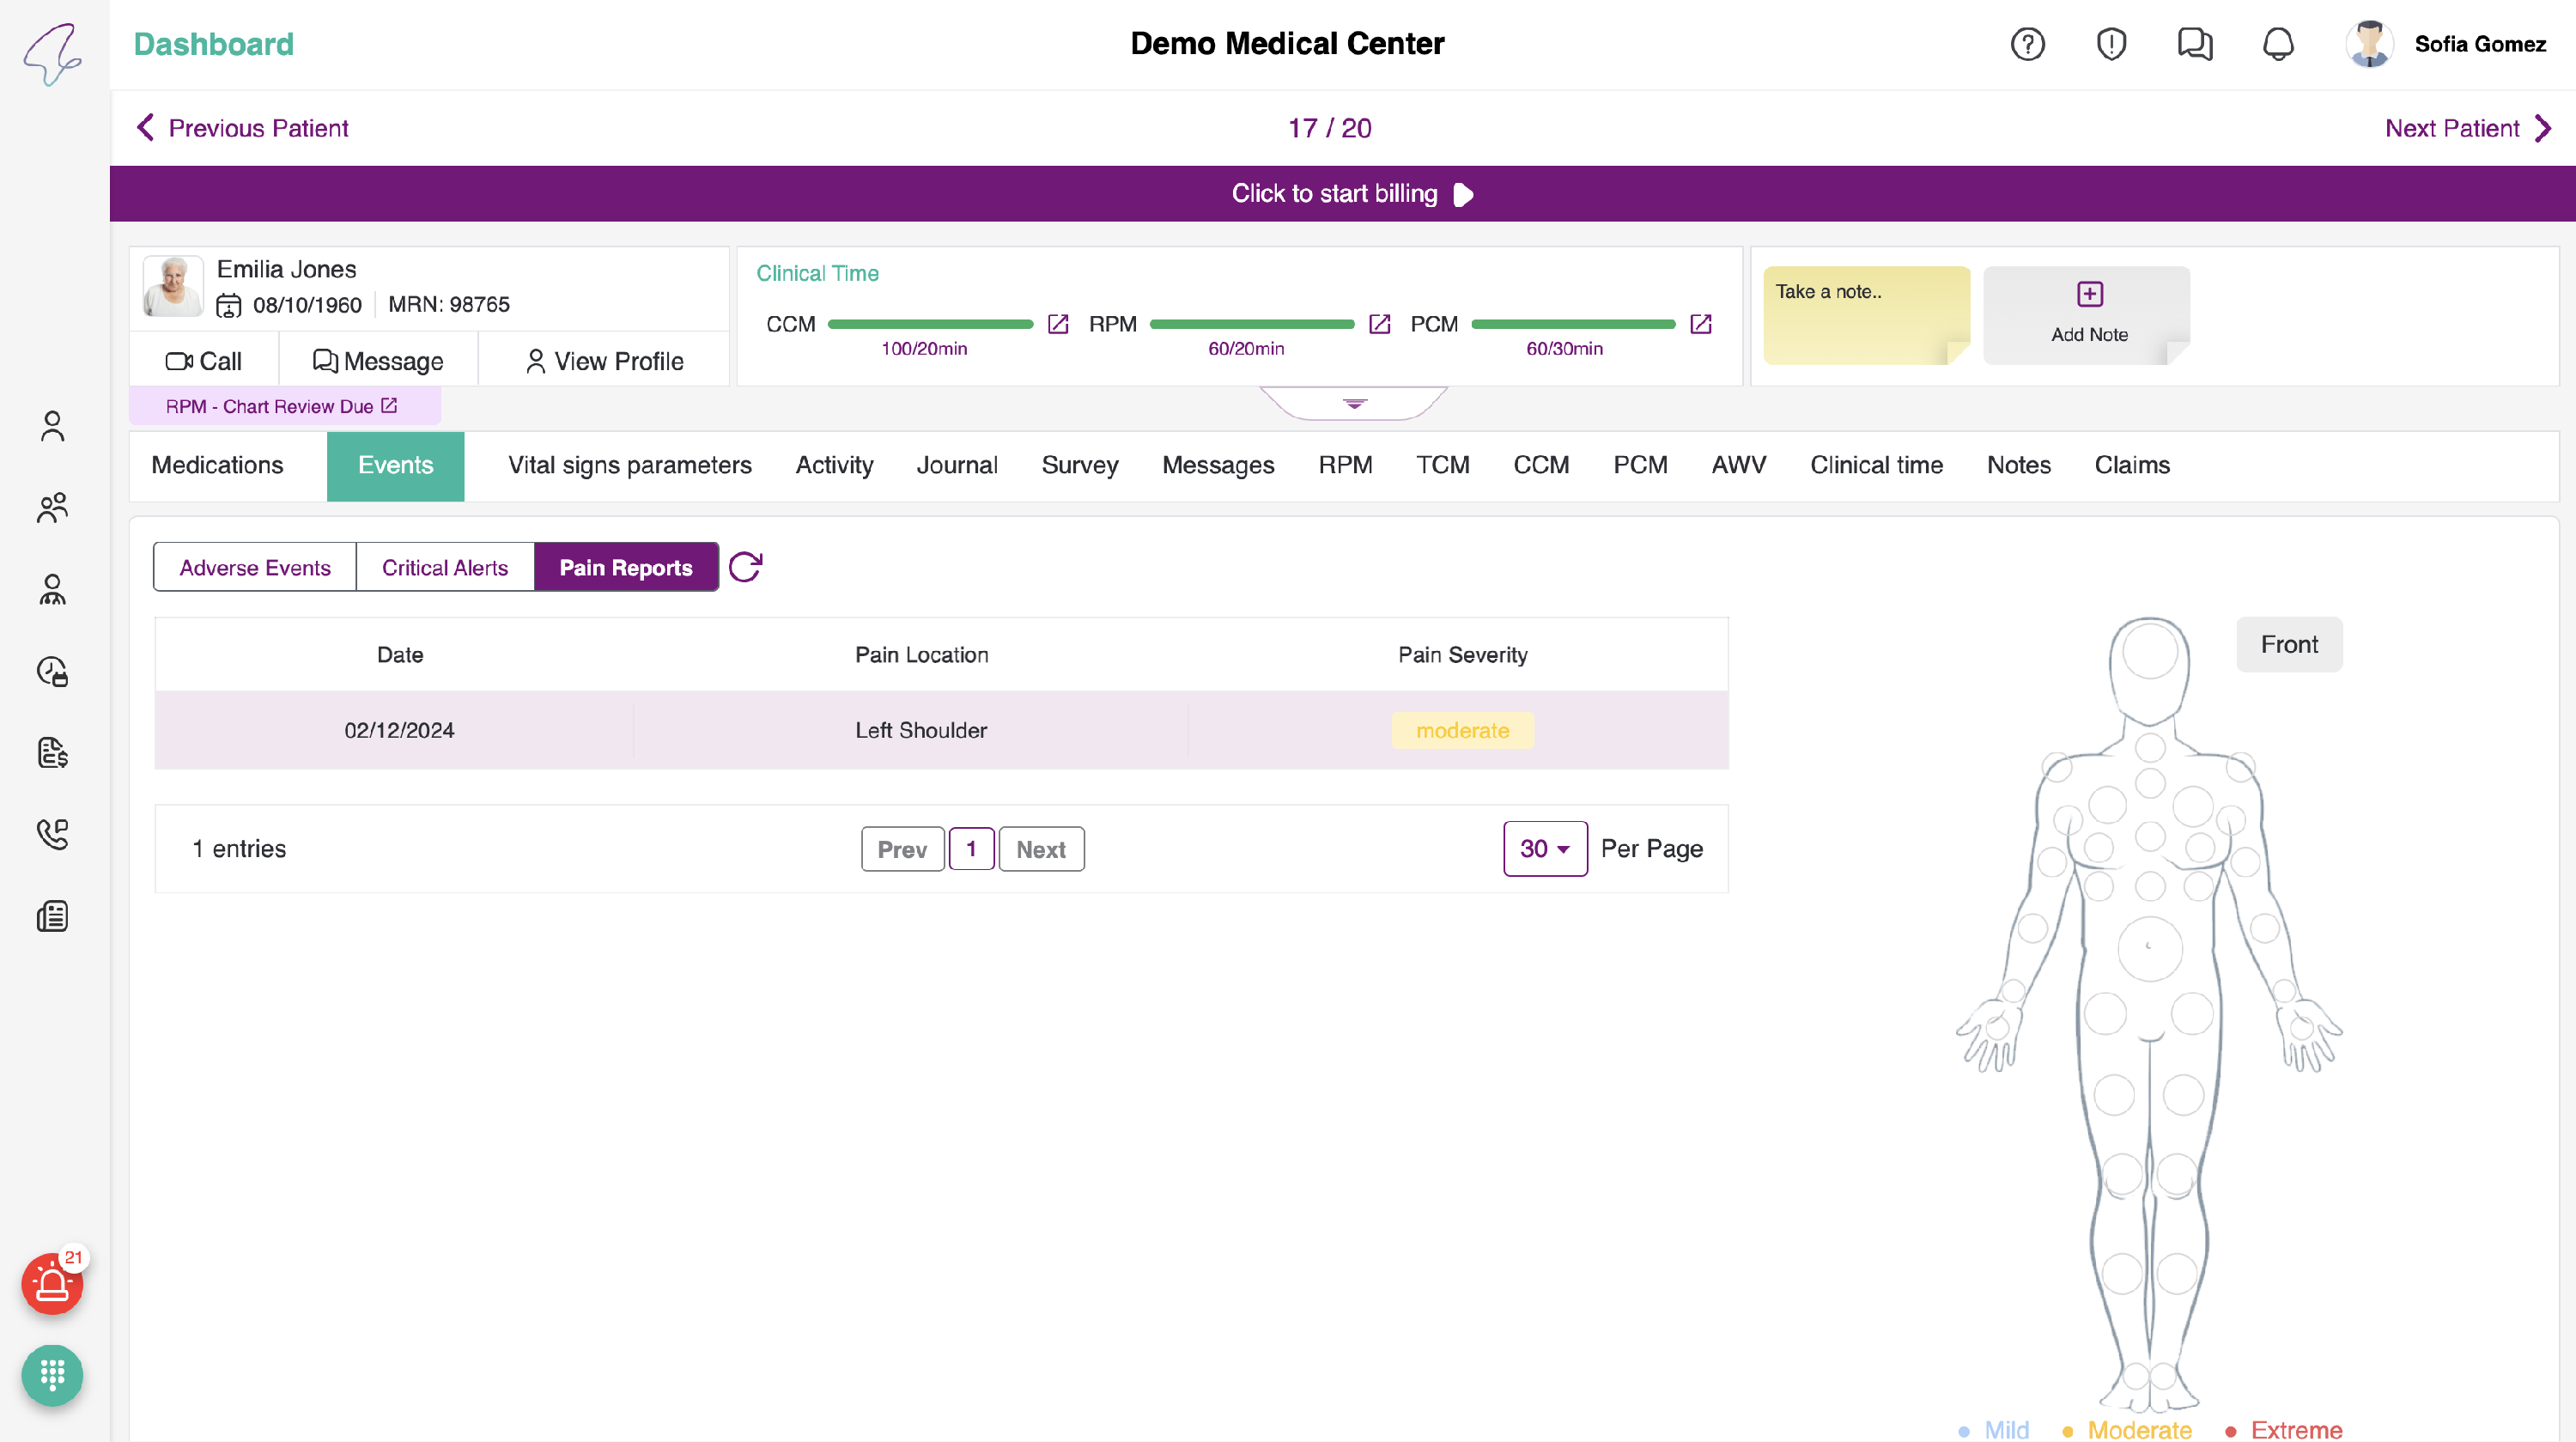The width and height of the screenshot is (2576, 1442).
Task: Click the phone calls sidebar icon
Action: click(x=52, y=834)
